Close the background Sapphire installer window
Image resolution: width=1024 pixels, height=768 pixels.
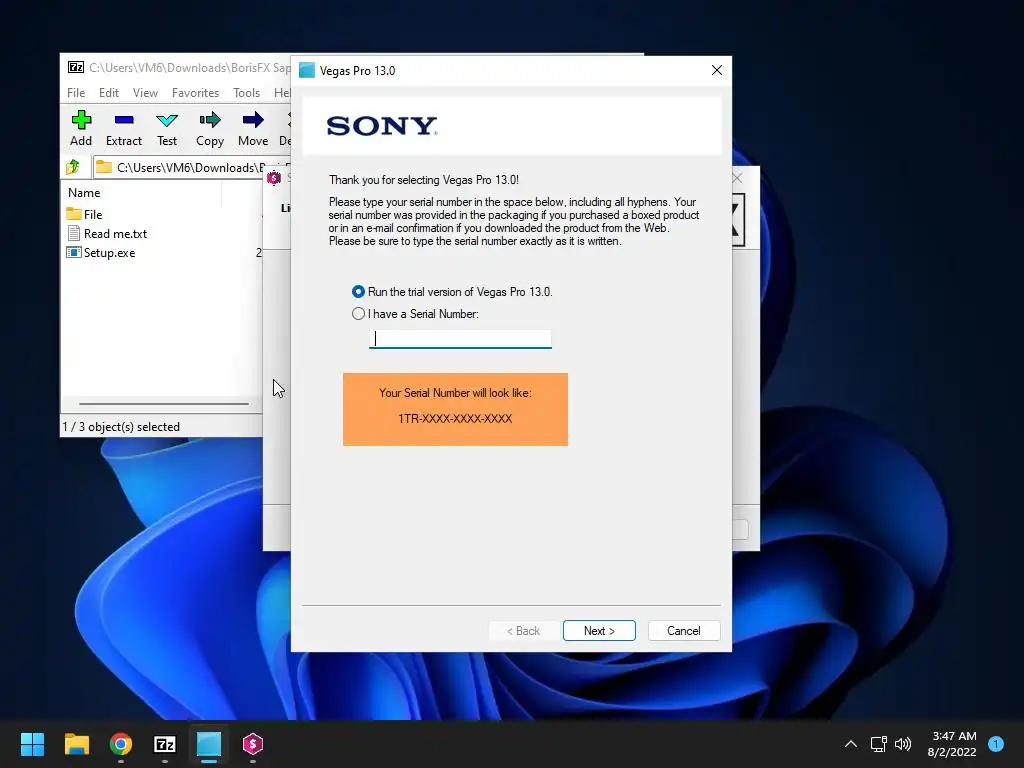tap(738, 178)
